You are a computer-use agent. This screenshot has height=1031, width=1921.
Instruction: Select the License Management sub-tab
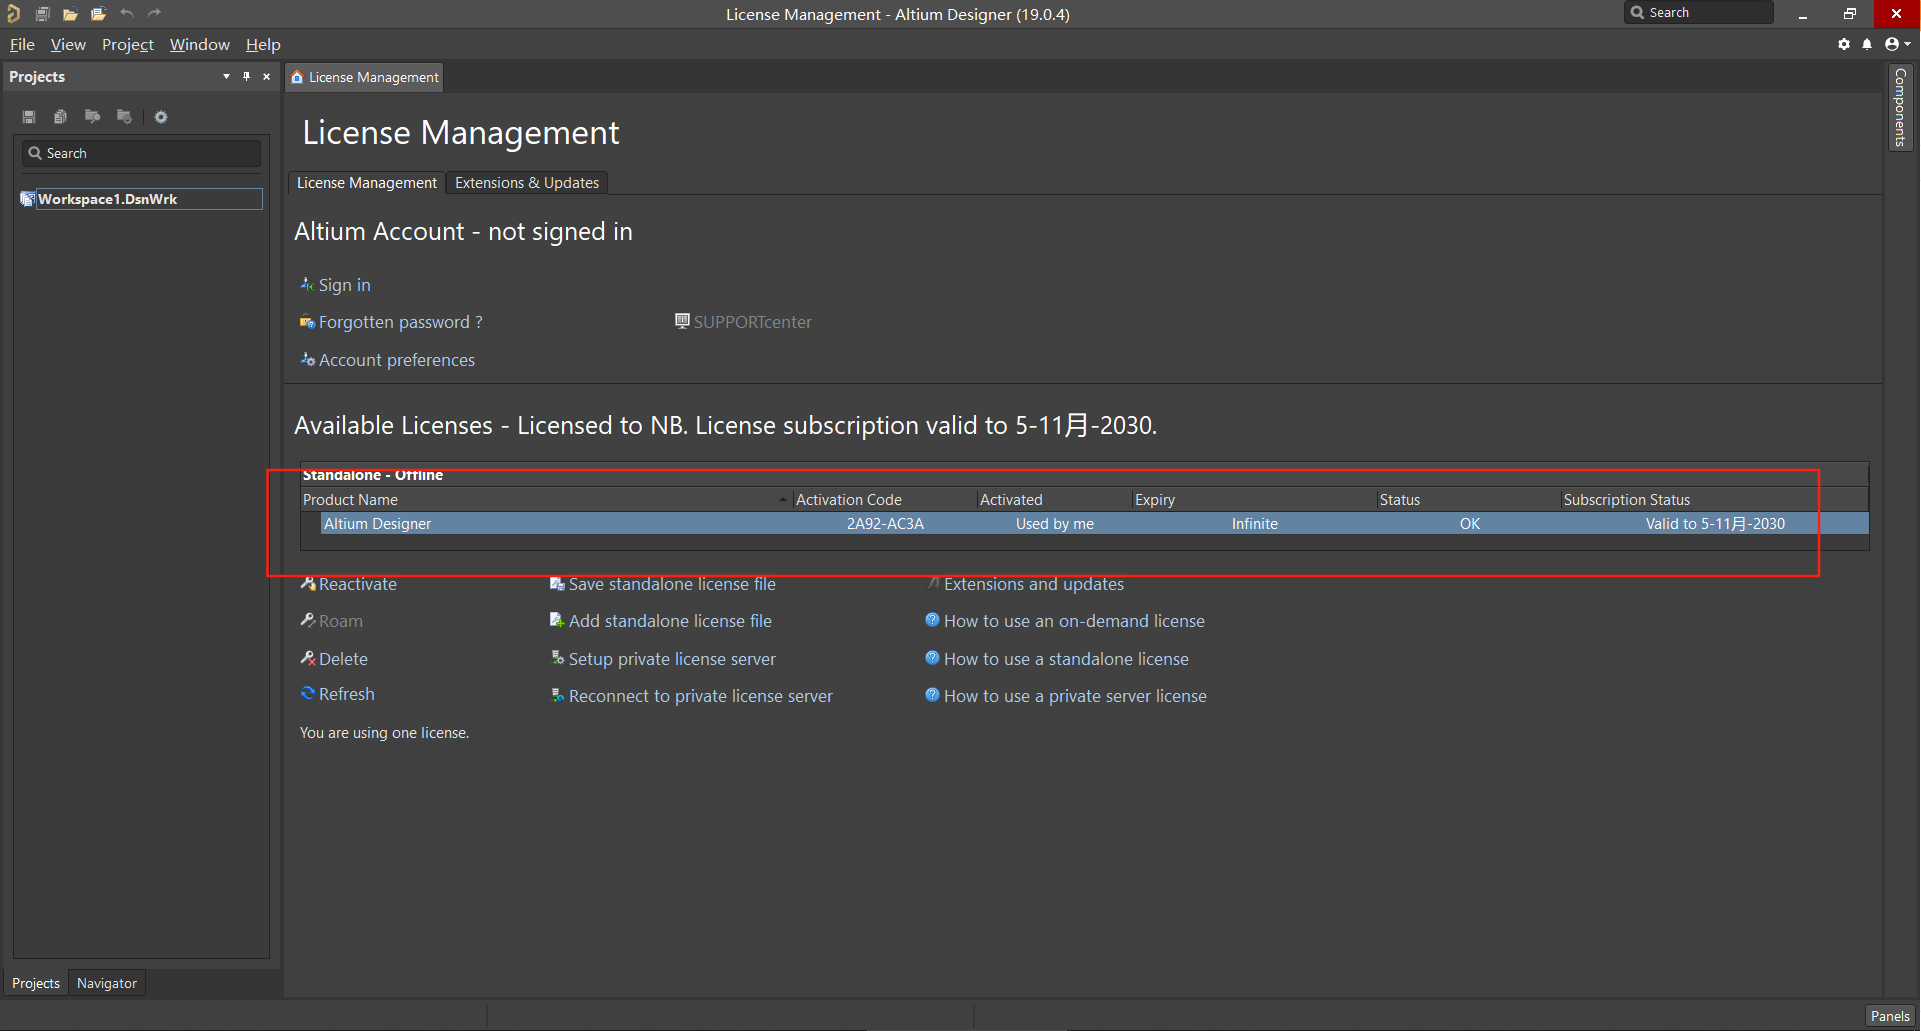coord(366,183)
